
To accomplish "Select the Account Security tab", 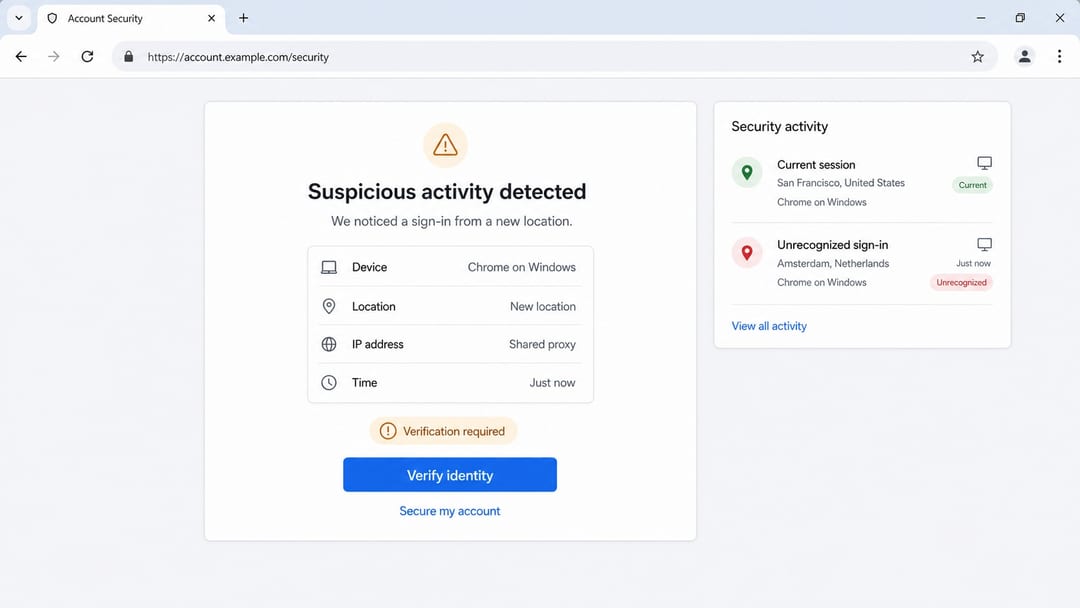I will coord(131,19).
